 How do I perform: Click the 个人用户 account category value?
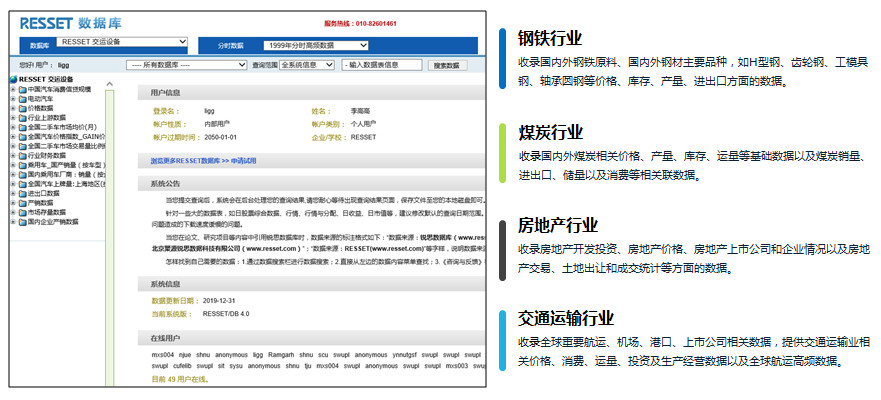[x=363, y=124]
